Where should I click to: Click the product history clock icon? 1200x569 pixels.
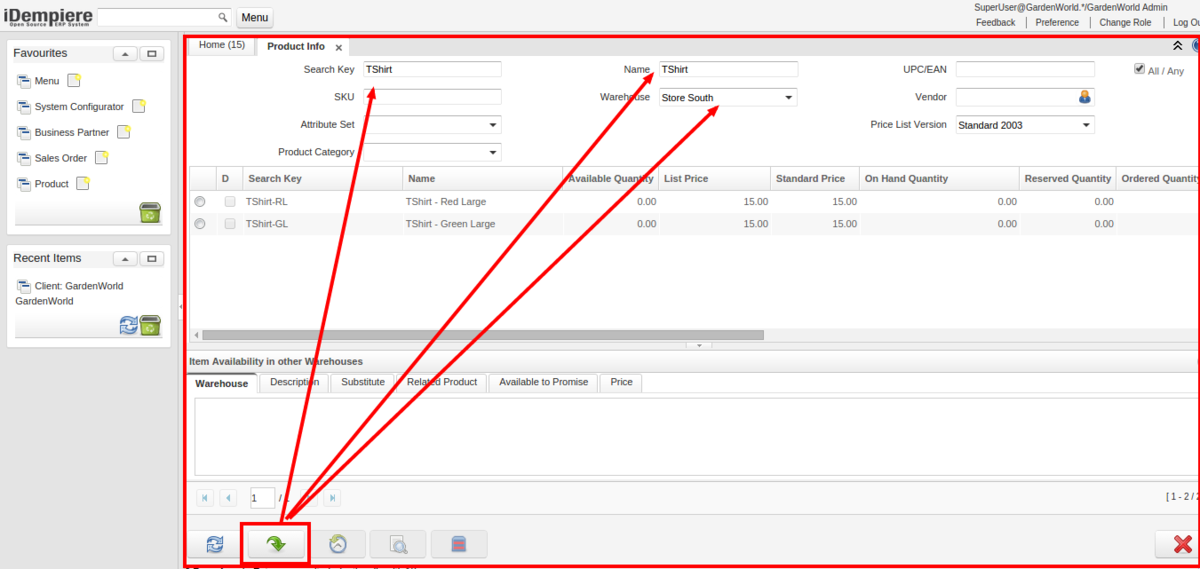[338, 544]
